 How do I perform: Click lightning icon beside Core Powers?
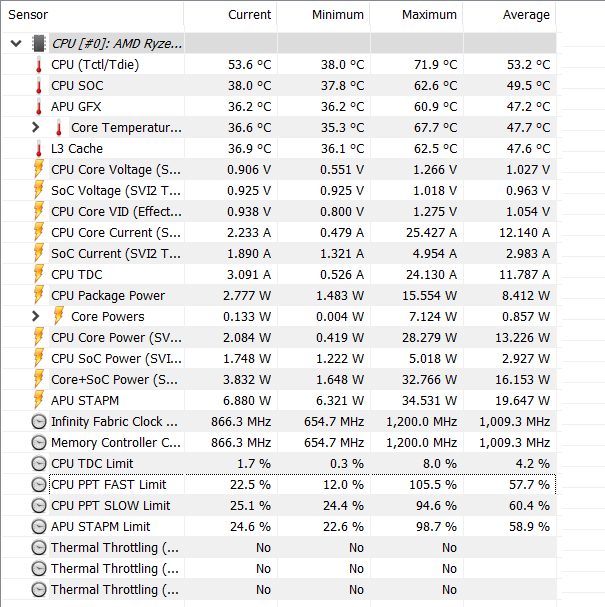(59, 316)
